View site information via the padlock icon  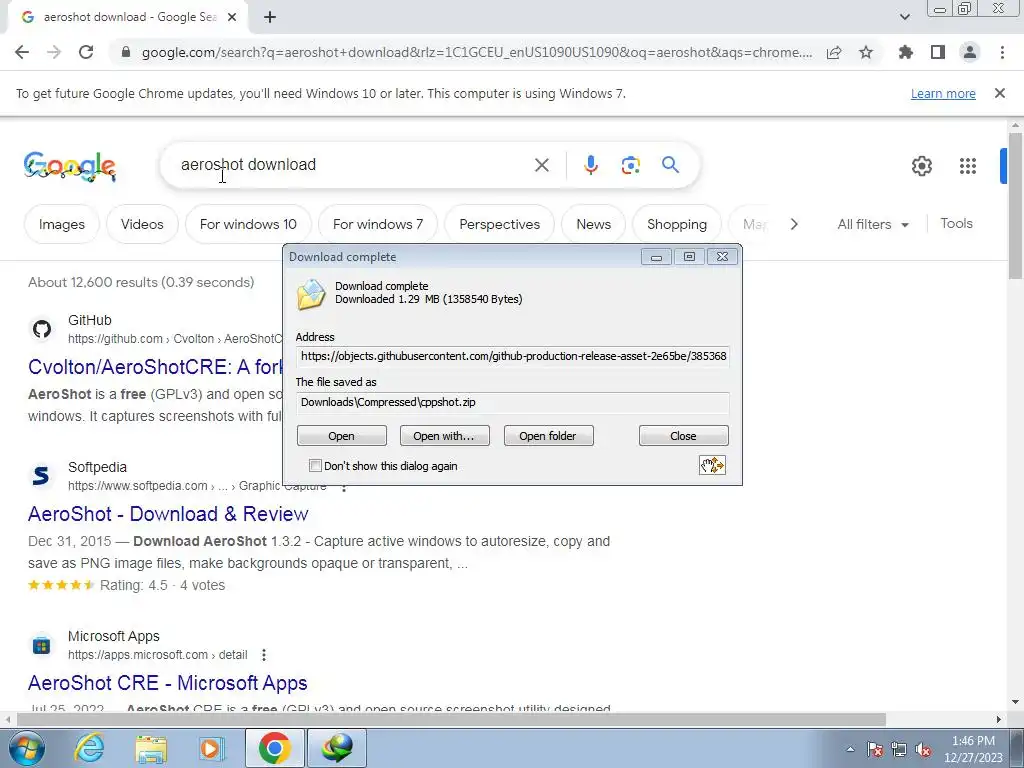click(x=126, y=52)
